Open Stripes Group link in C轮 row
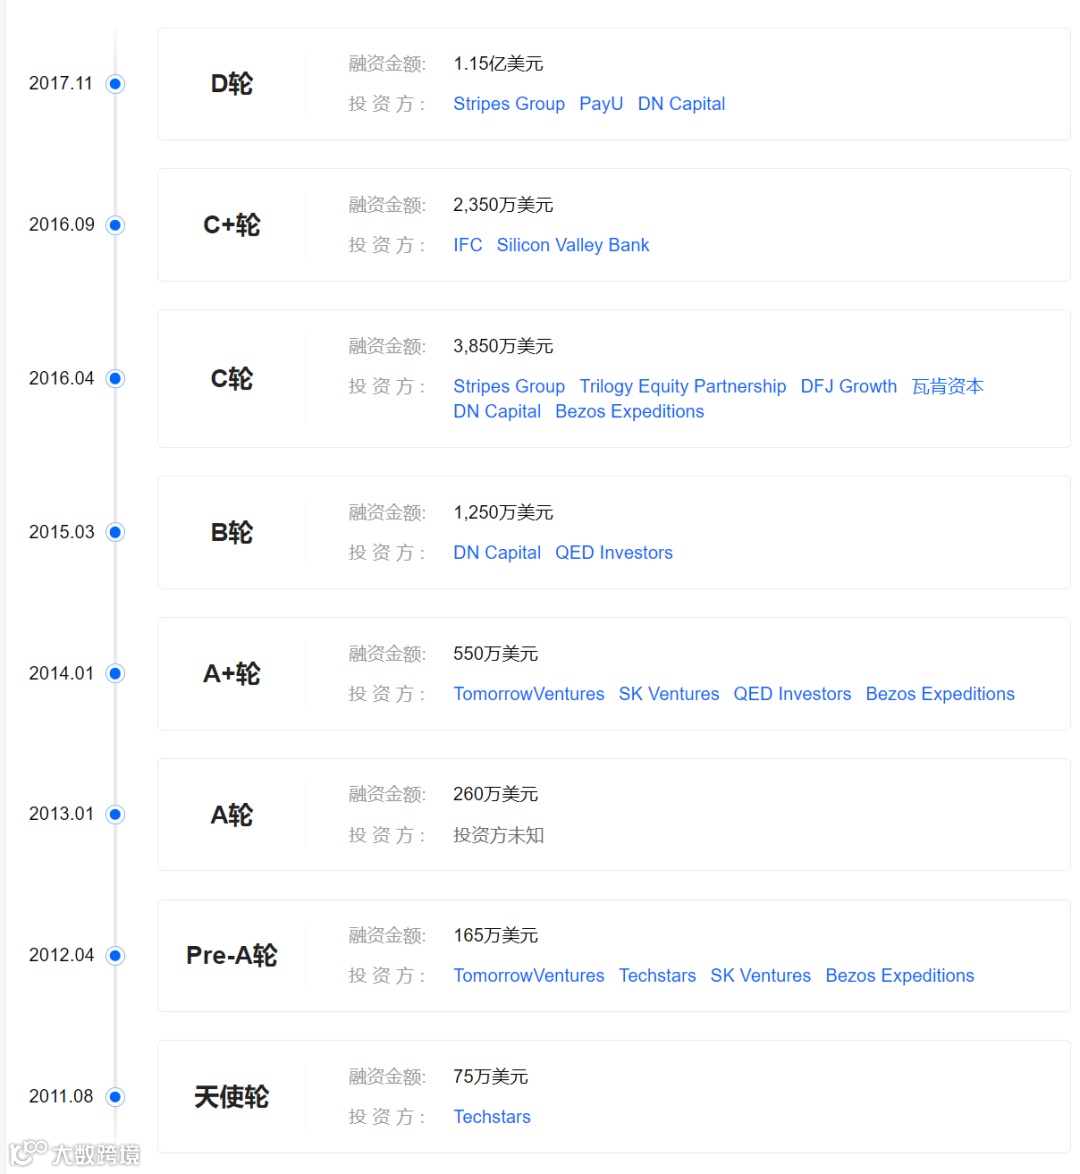 coord(509,386)
